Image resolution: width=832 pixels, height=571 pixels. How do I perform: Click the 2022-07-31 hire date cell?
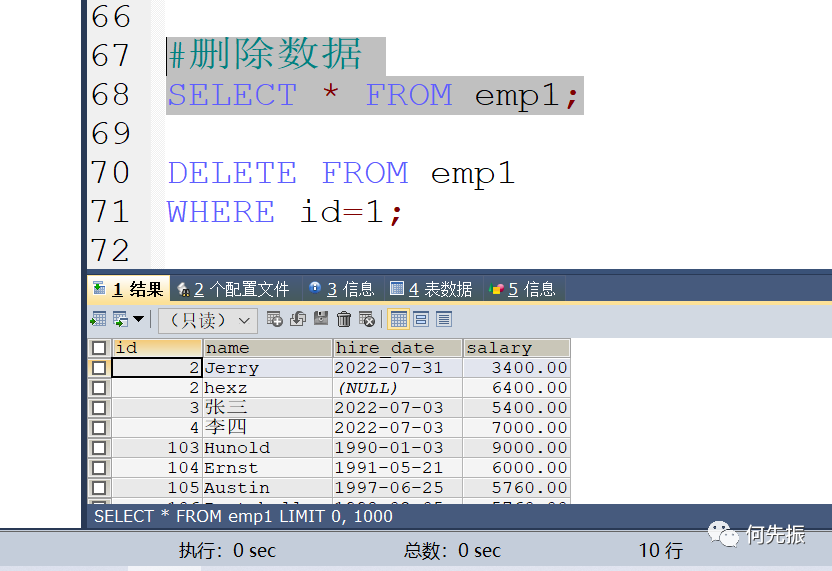(x=397, y=368)
